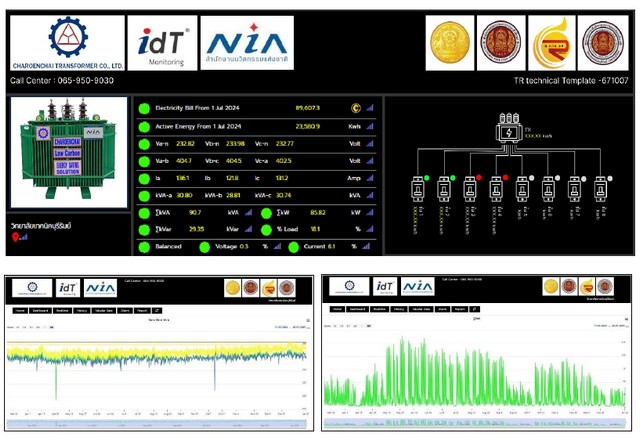Click the Charoenchai Transformer company logo

point(68,43)
